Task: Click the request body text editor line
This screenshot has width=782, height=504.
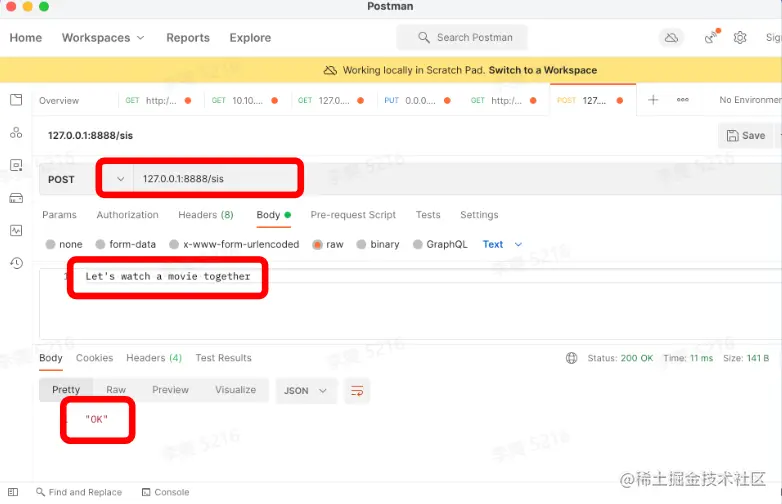Action: pyautogui.click(x=168, y=276)
